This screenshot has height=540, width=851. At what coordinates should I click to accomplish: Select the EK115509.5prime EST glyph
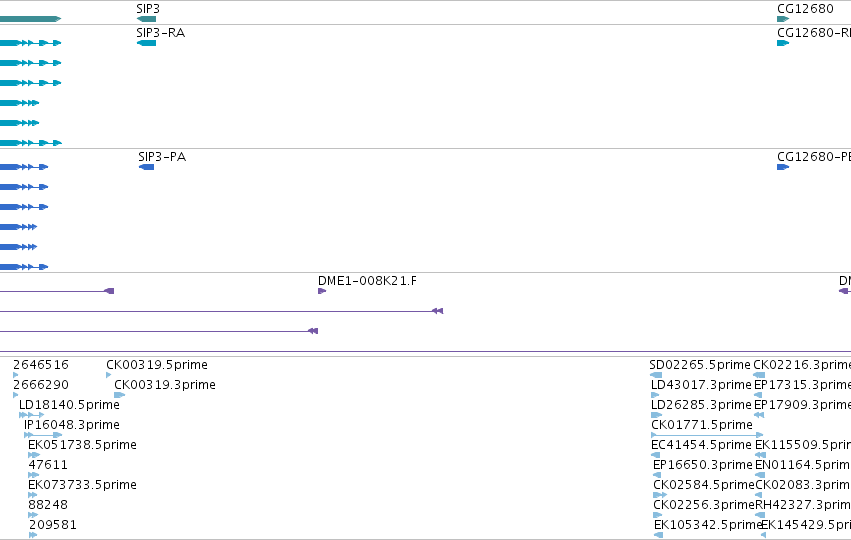click(x=760, y=455)
